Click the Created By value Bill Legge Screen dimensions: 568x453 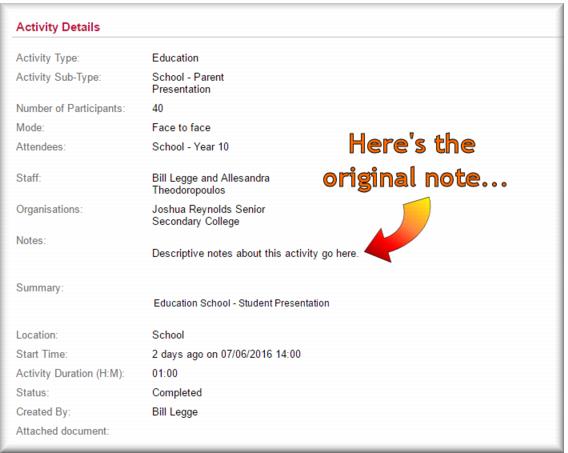(x=175, y=412)
